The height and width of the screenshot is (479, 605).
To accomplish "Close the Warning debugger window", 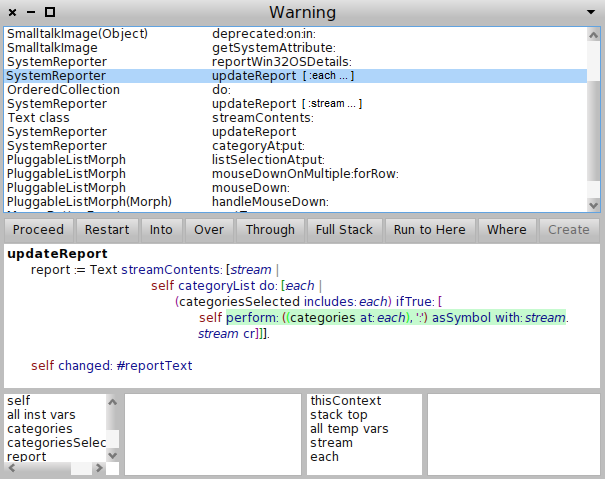I will (12, 12).
